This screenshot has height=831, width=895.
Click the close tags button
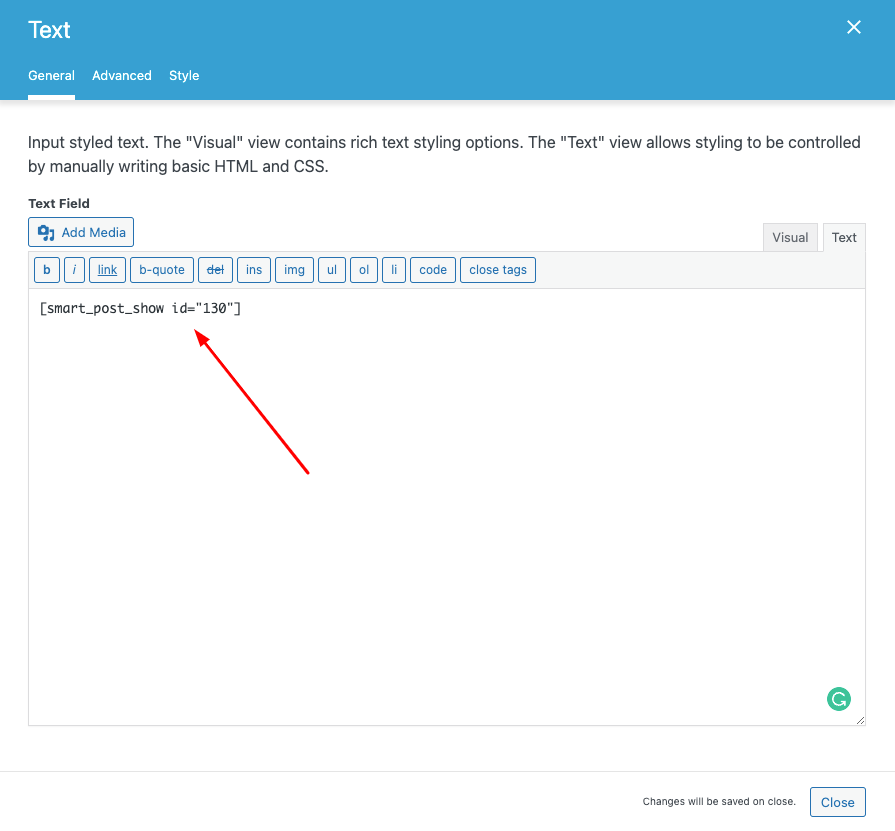(498, 270)
